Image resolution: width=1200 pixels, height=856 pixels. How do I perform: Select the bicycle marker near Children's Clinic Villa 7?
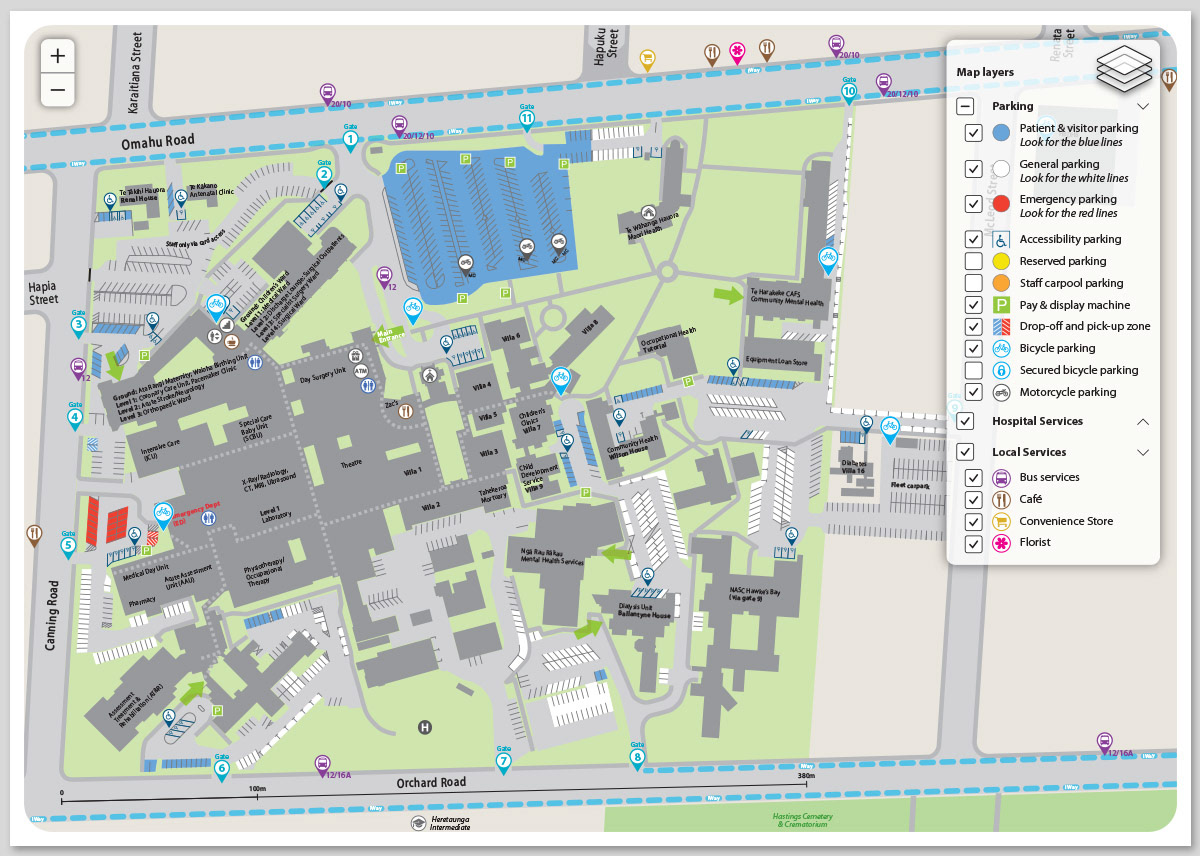[x=560, y=379]
